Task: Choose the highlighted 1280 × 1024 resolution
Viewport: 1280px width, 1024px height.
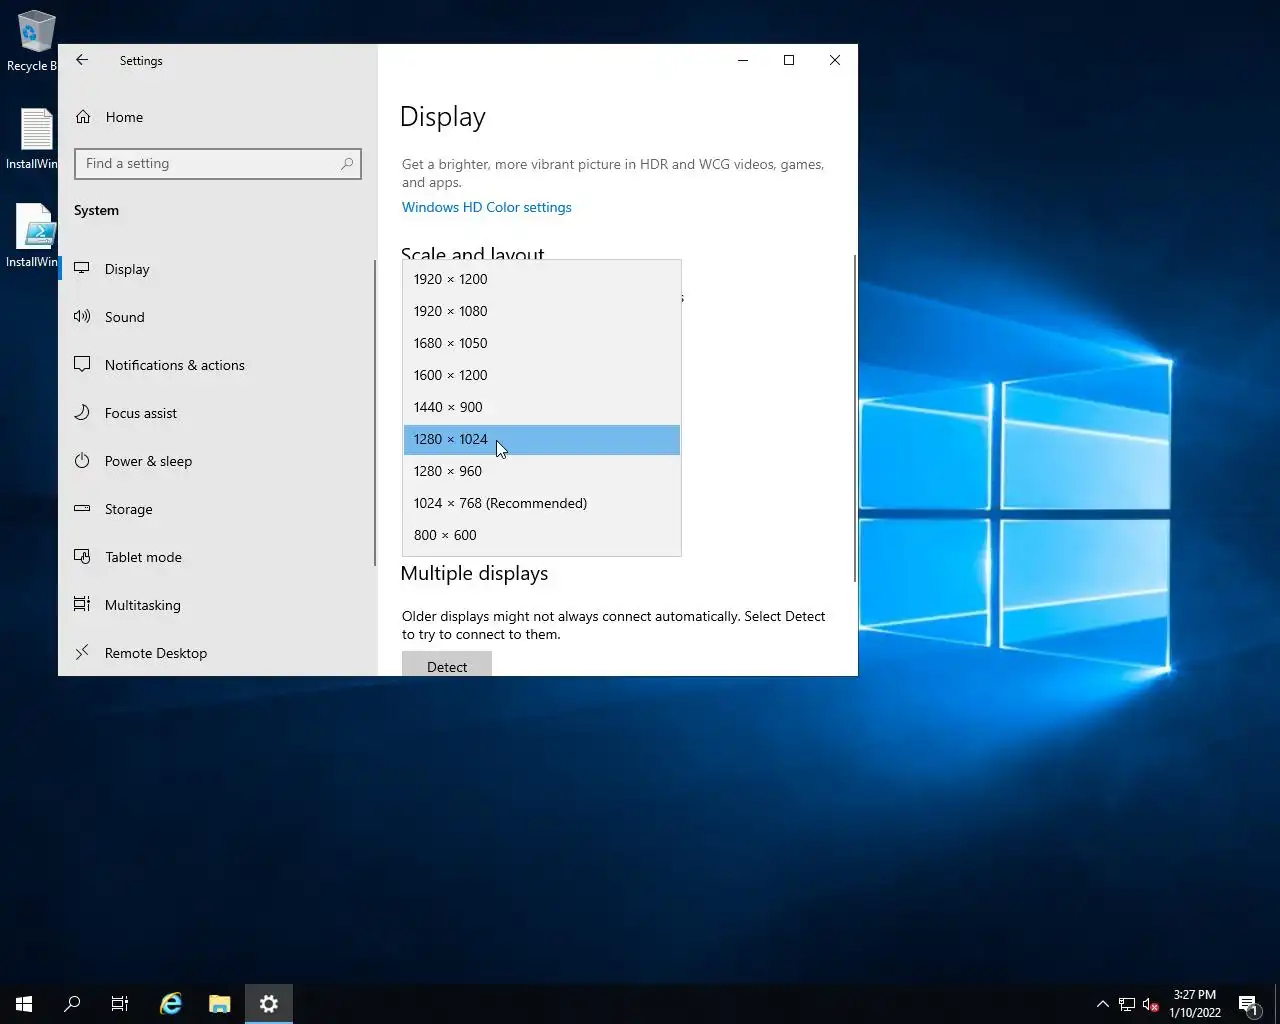Action: click(541, 439)
